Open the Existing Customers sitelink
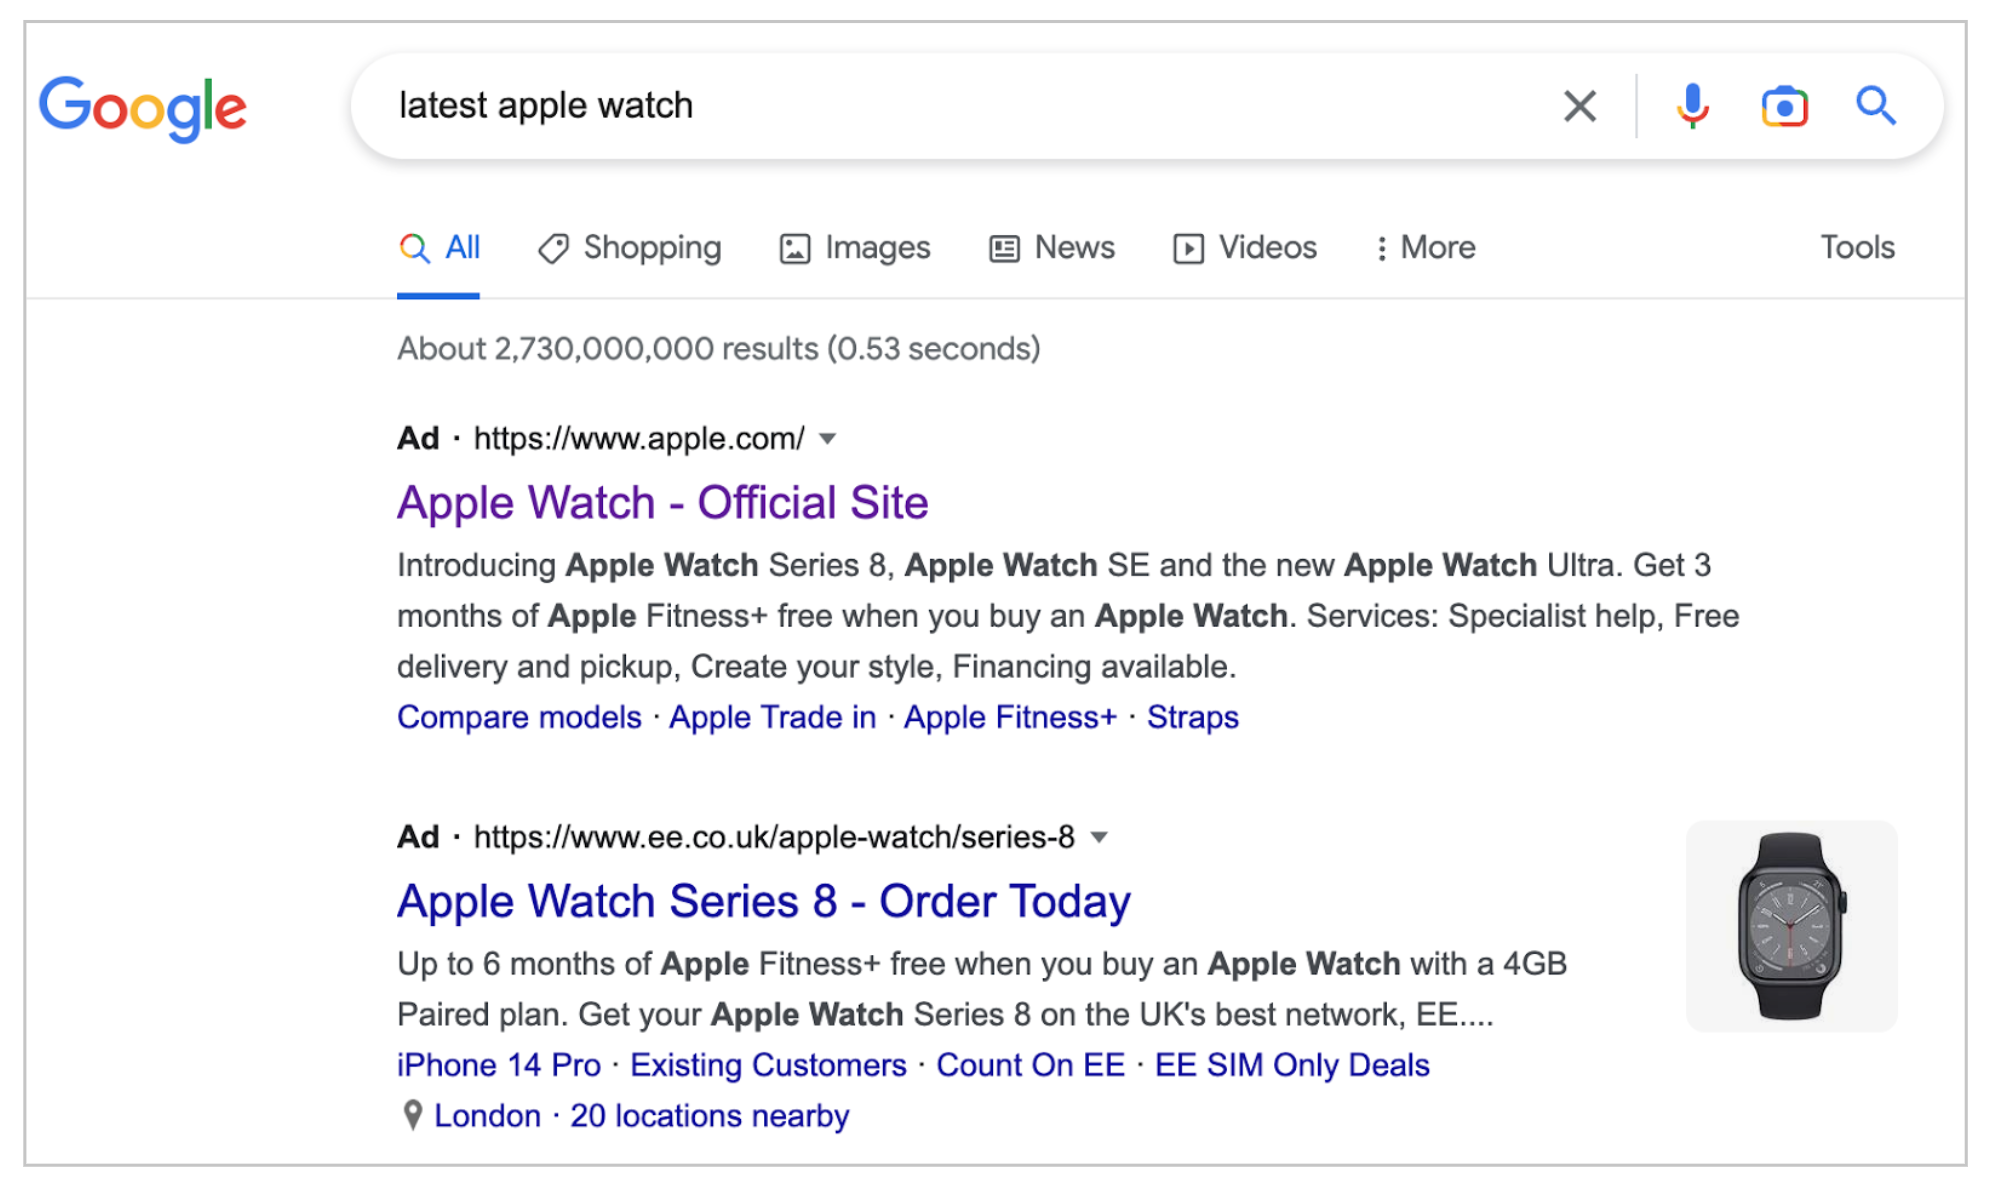This screenshot has height=1190, width=1990. [768, 1065]
